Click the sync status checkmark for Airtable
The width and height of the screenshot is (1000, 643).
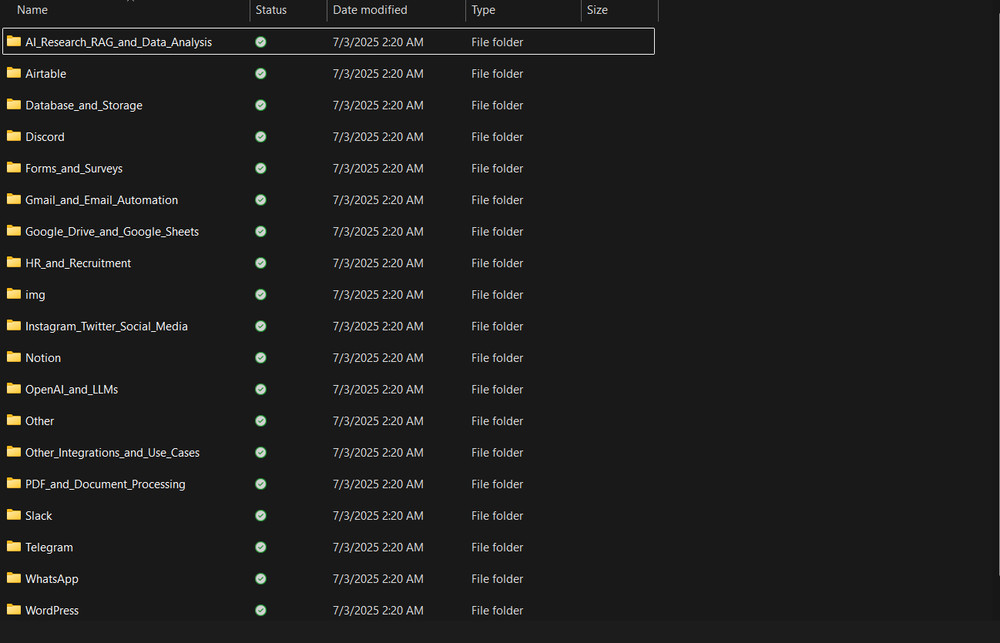pyautogui.click(x=261, y=73)
